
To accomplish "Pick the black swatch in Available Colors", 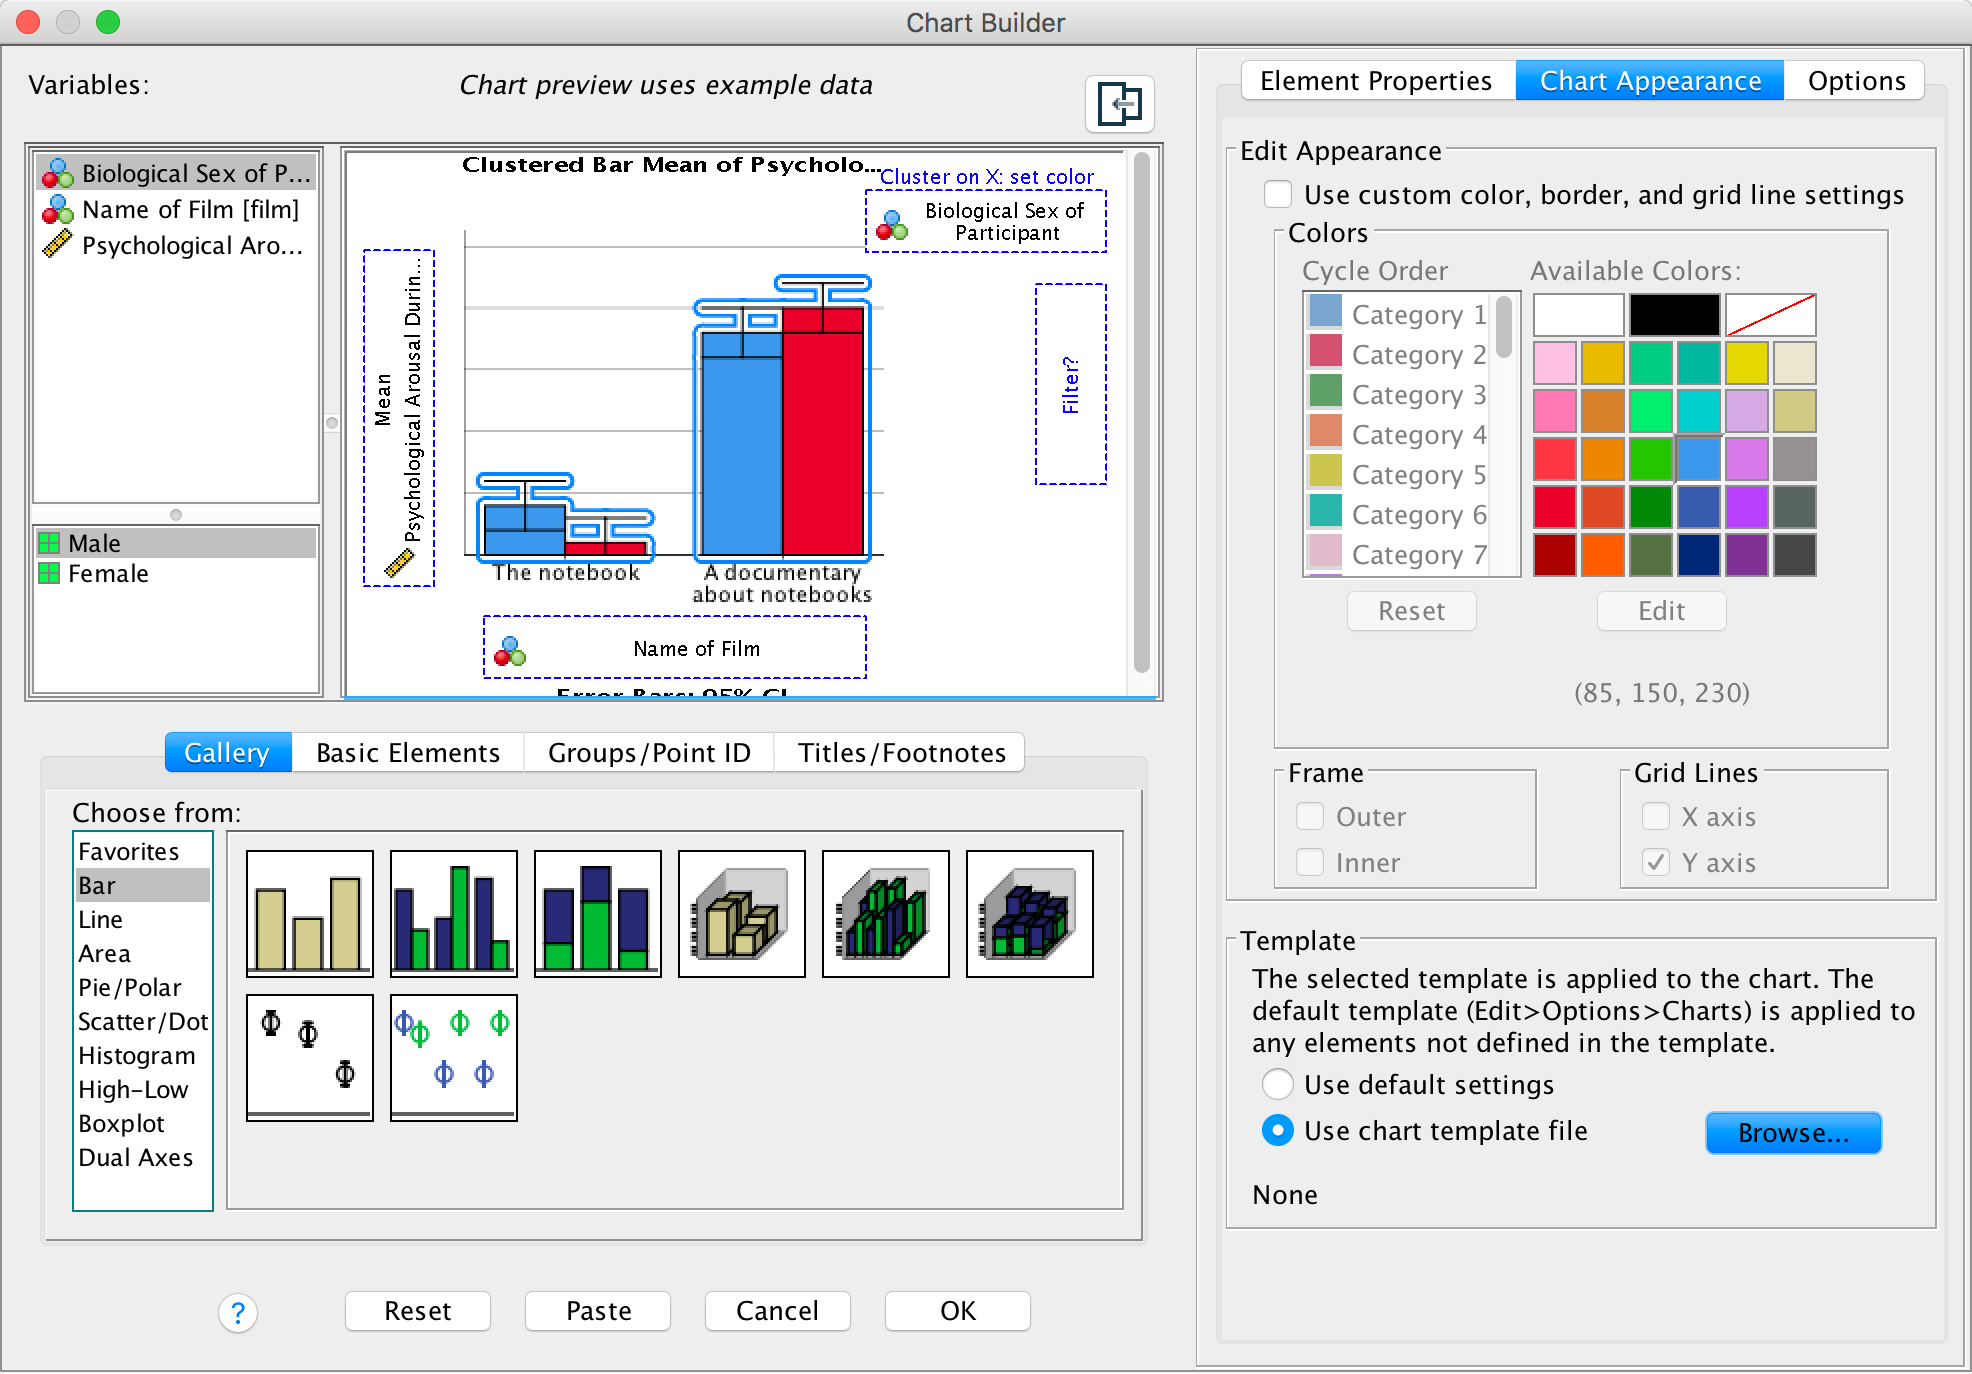I will pos(1674,315).
